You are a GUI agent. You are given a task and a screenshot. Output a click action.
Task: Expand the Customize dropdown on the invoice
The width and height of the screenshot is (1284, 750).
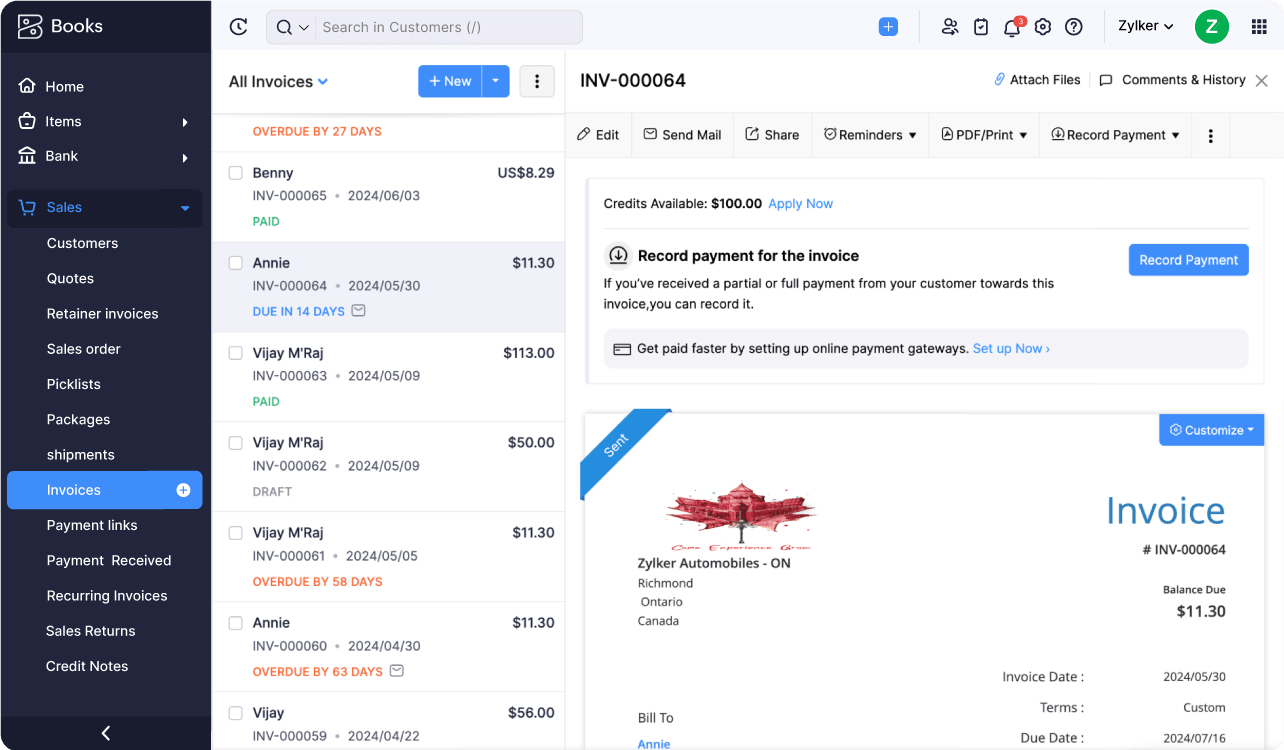(x=1212, y=430)
